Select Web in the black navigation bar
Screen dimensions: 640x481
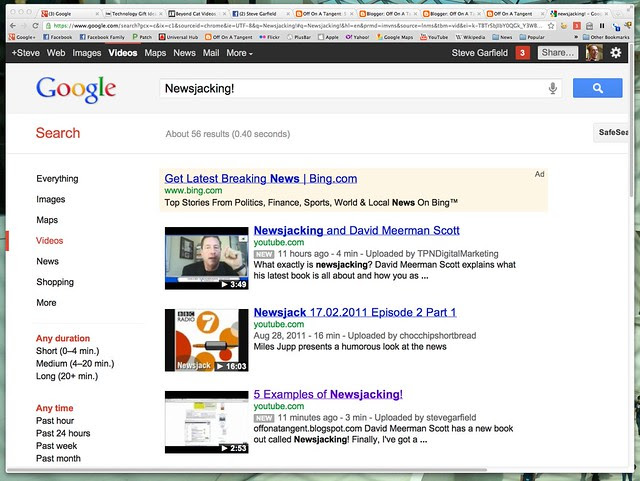coord(56,53)
